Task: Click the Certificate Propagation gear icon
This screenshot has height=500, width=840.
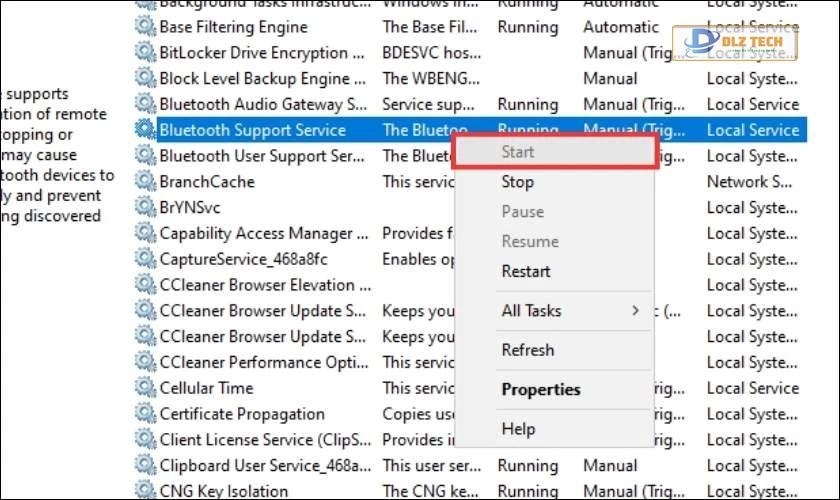Action: (146, 414)
